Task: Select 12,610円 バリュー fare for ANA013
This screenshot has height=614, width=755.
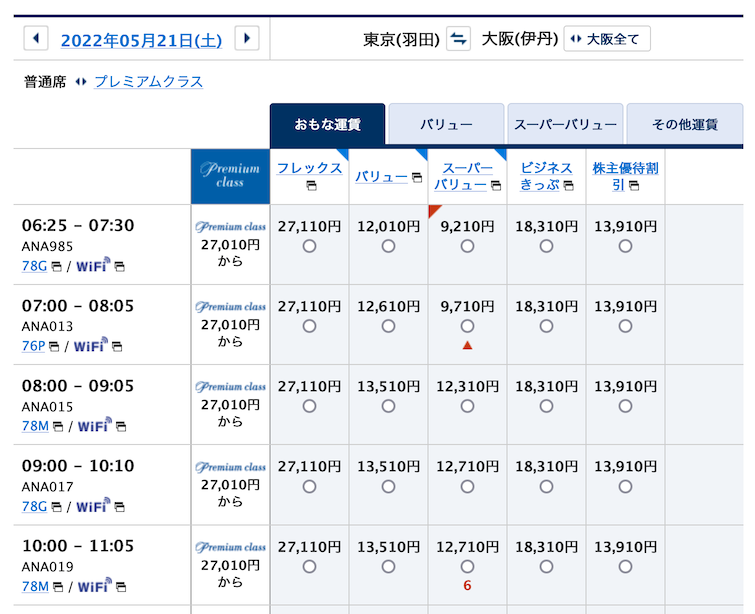Action: click(x=388, y=326)
